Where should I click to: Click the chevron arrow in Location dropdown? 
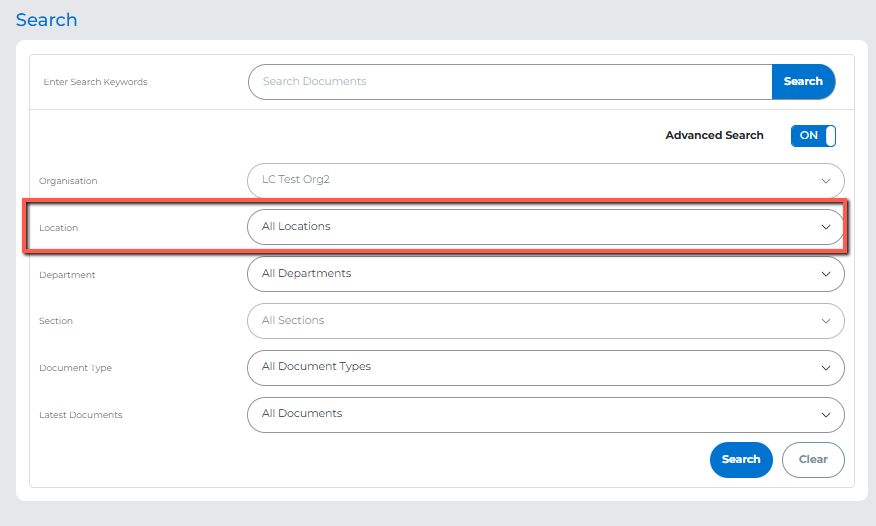click(x=826, y=227)
